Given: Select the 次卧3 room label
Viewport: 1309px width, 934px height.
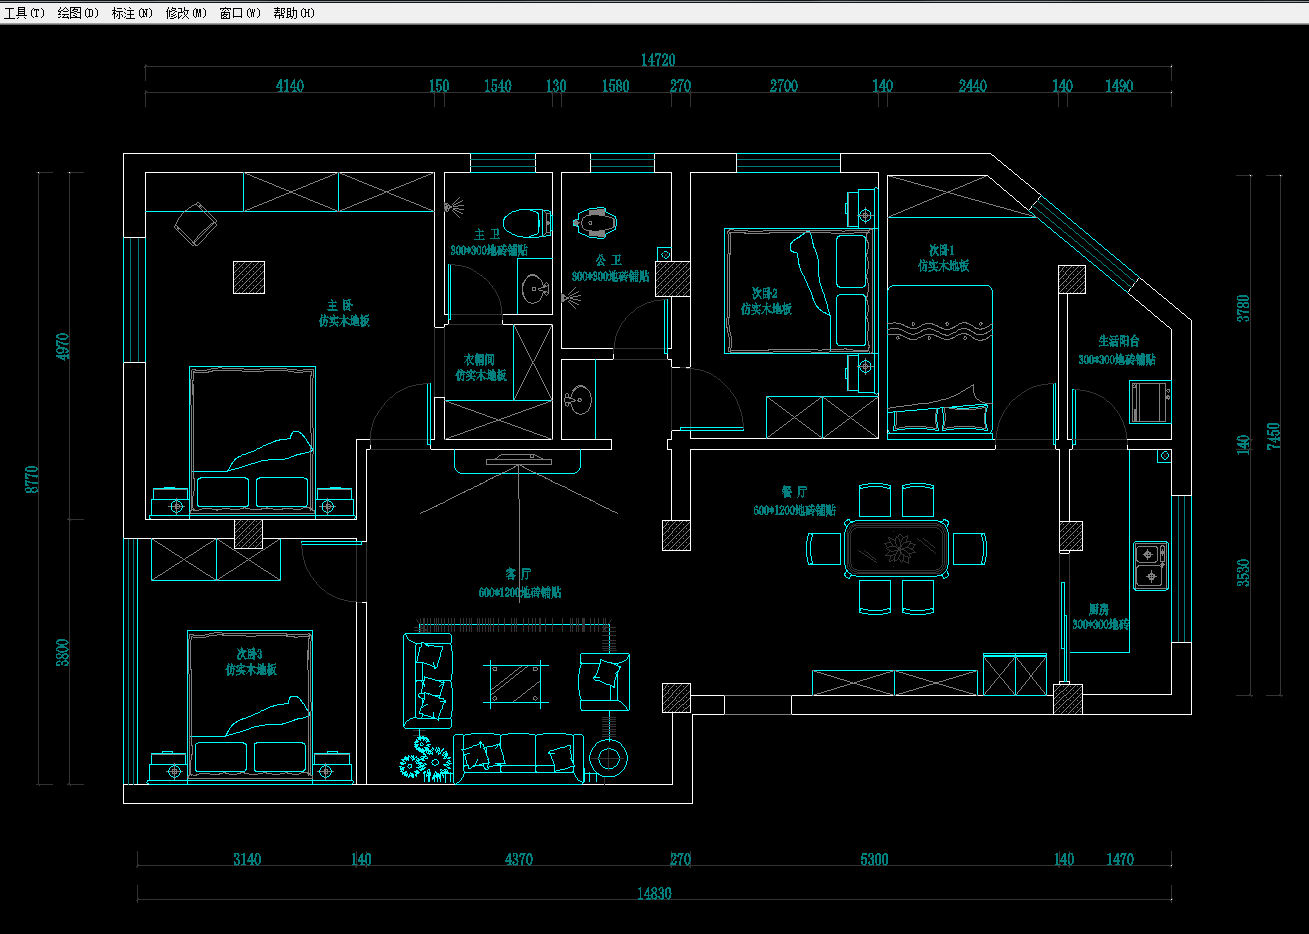Looking at the screenshot, I should tap(249, 653).
